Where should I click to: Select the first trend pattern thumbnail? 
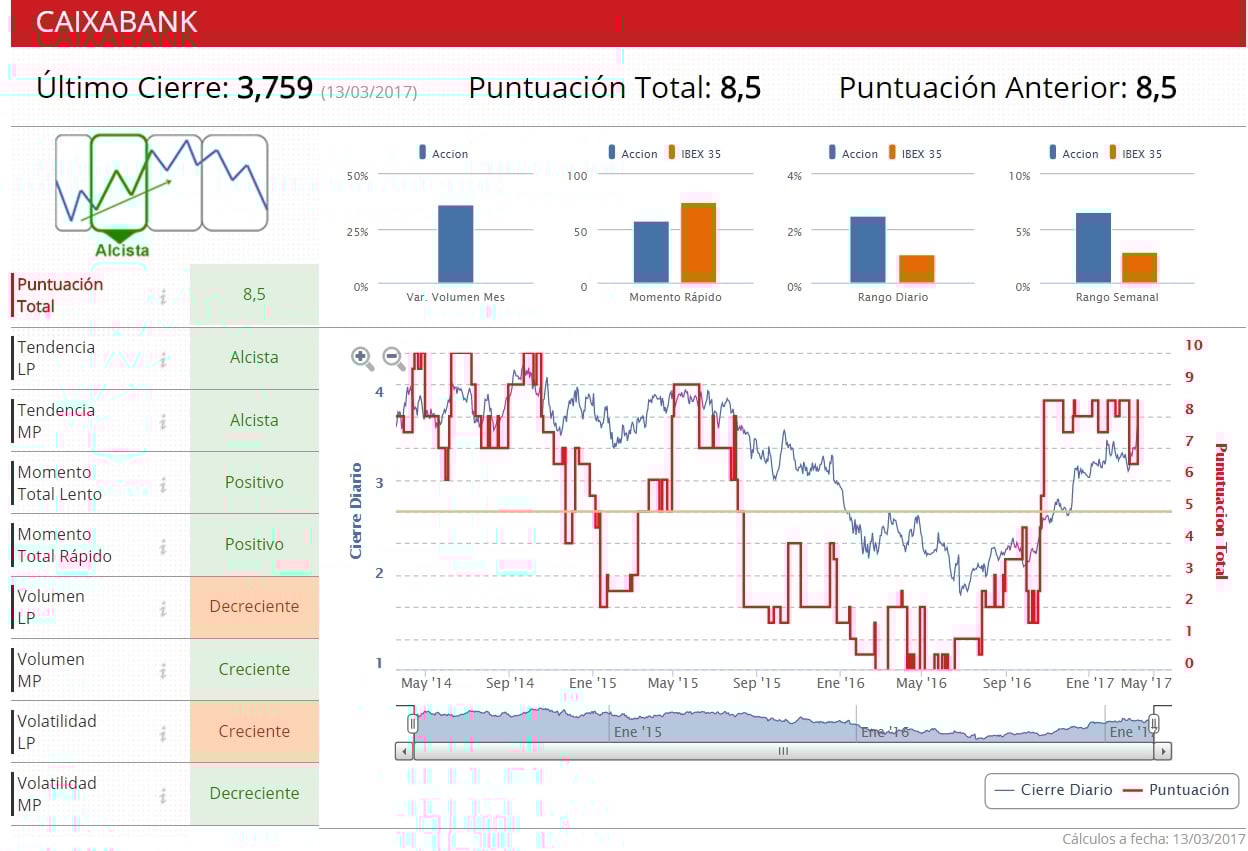[72, 183]
